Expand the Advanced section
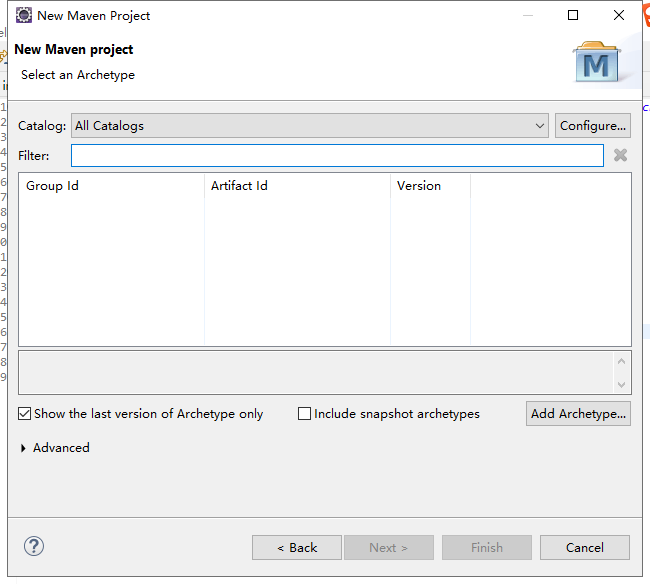 [24, 448]
